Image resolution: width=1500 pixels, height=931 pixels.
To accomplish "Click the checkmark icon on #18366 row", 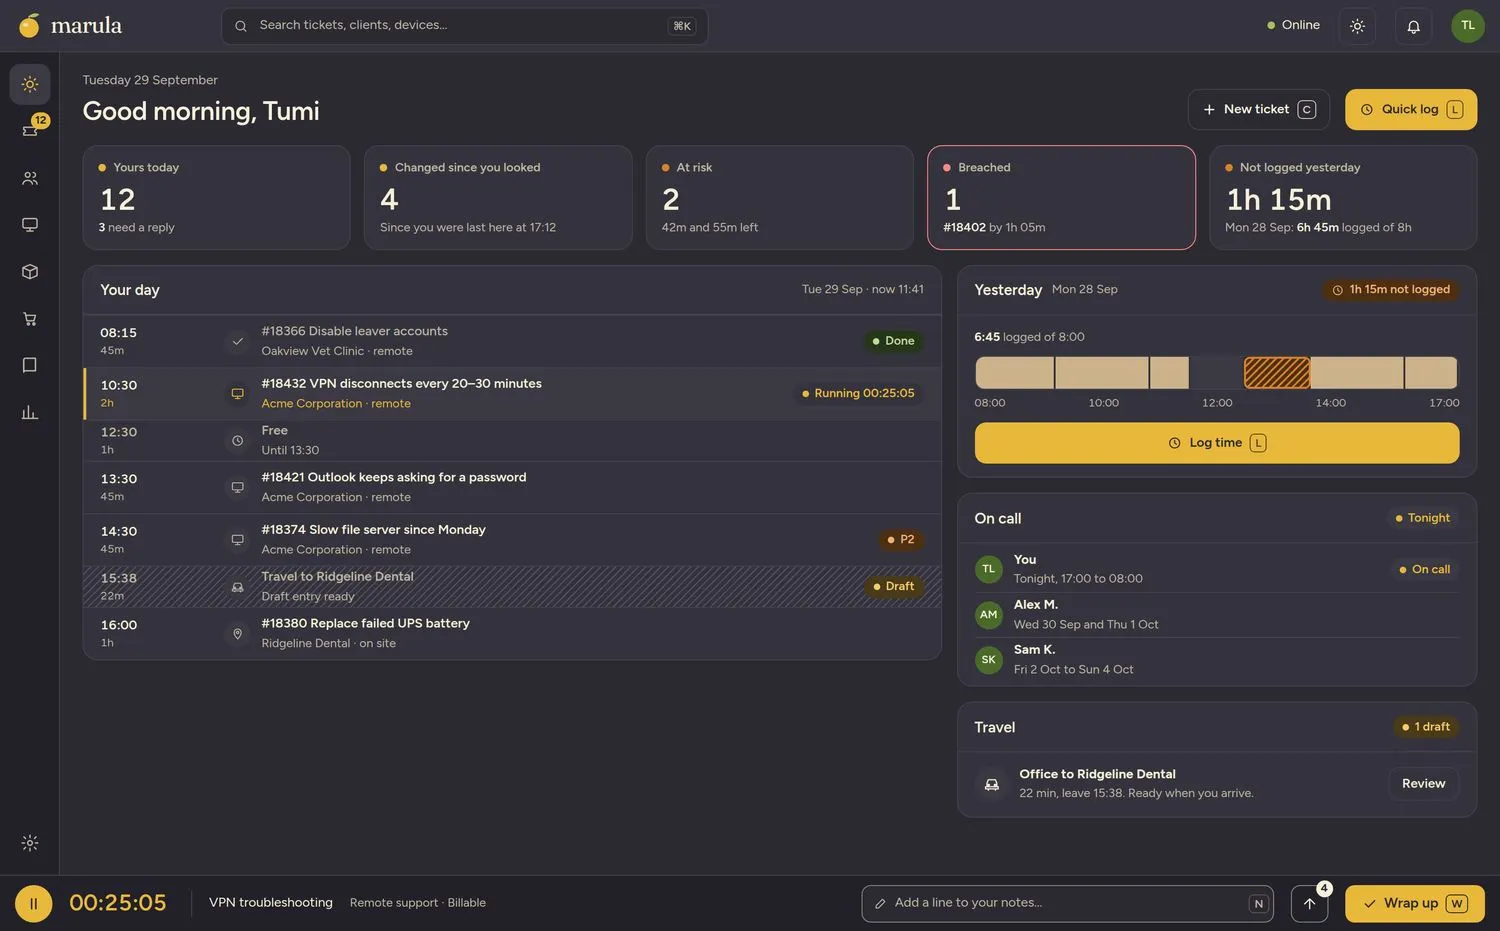I will (x=237, y=341).
